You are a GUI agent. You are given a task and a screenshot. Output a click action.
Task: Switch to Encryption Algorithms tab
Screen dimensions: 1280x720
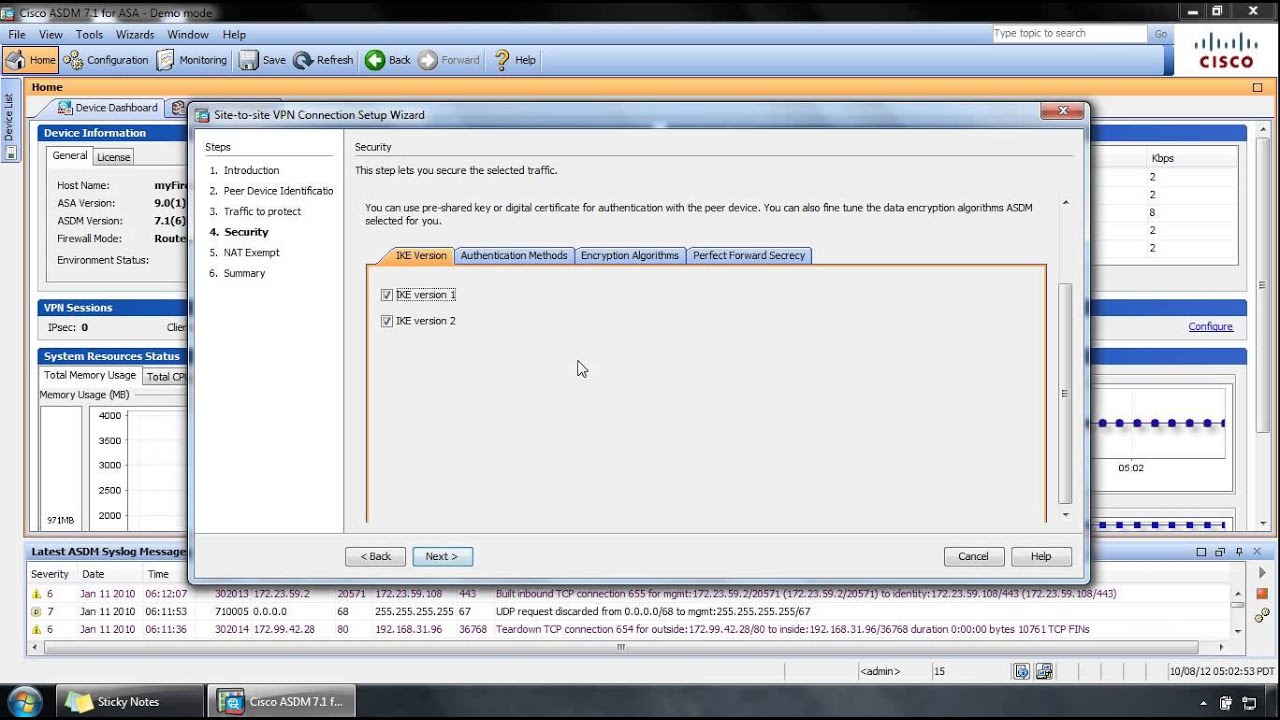pos(630,256)
